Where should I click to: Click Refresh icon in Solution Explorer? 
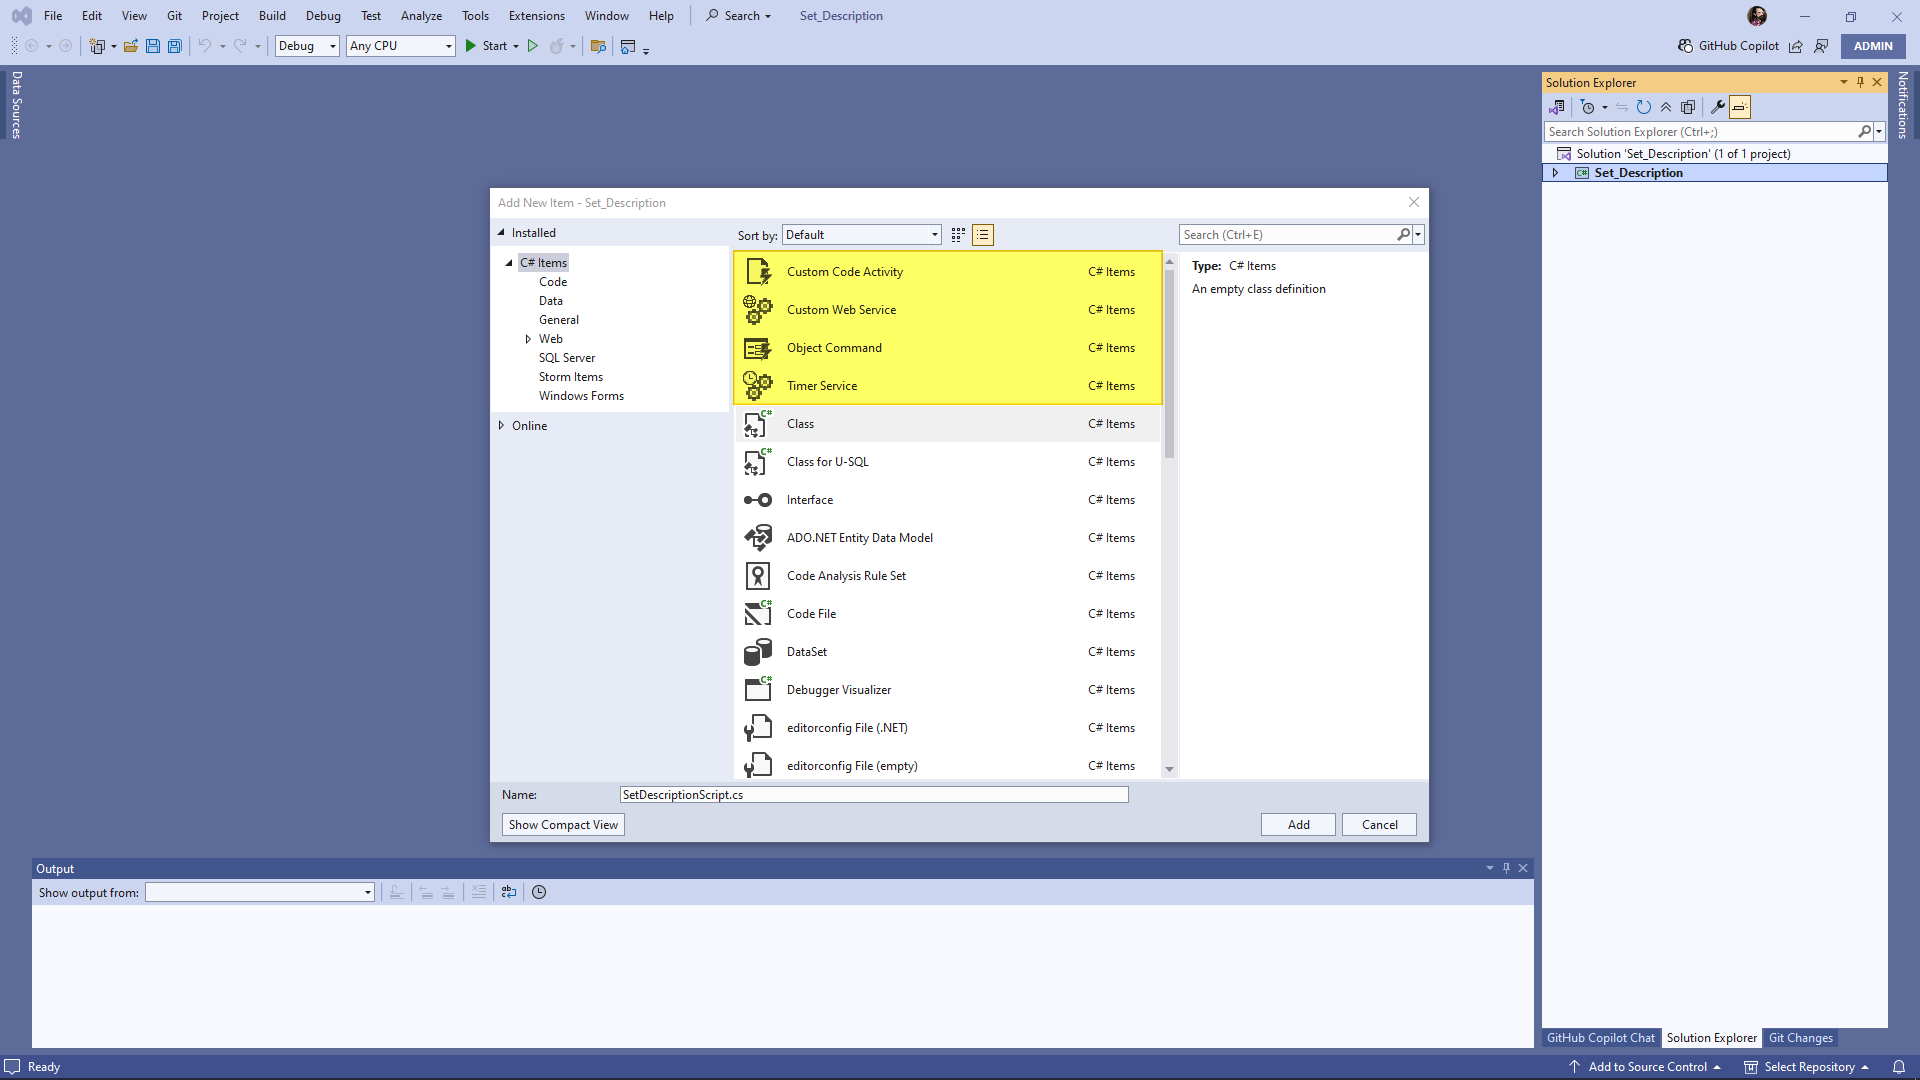pos(1643,107)
